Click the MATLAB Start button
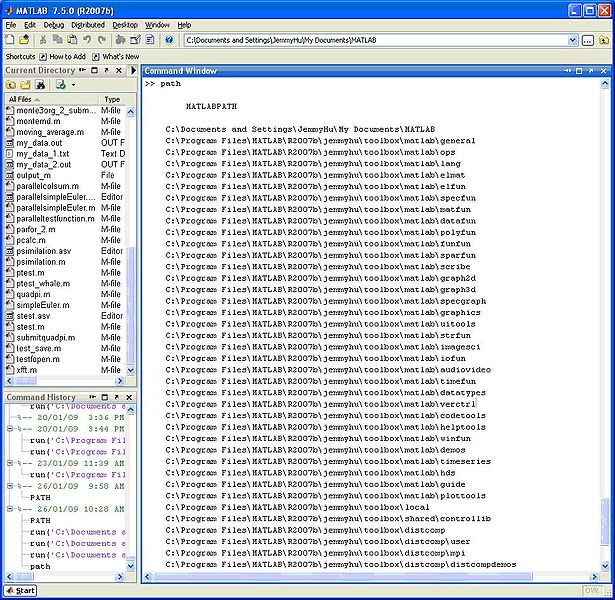This screenshot has height=600, width=615. (x=20, y=591)
